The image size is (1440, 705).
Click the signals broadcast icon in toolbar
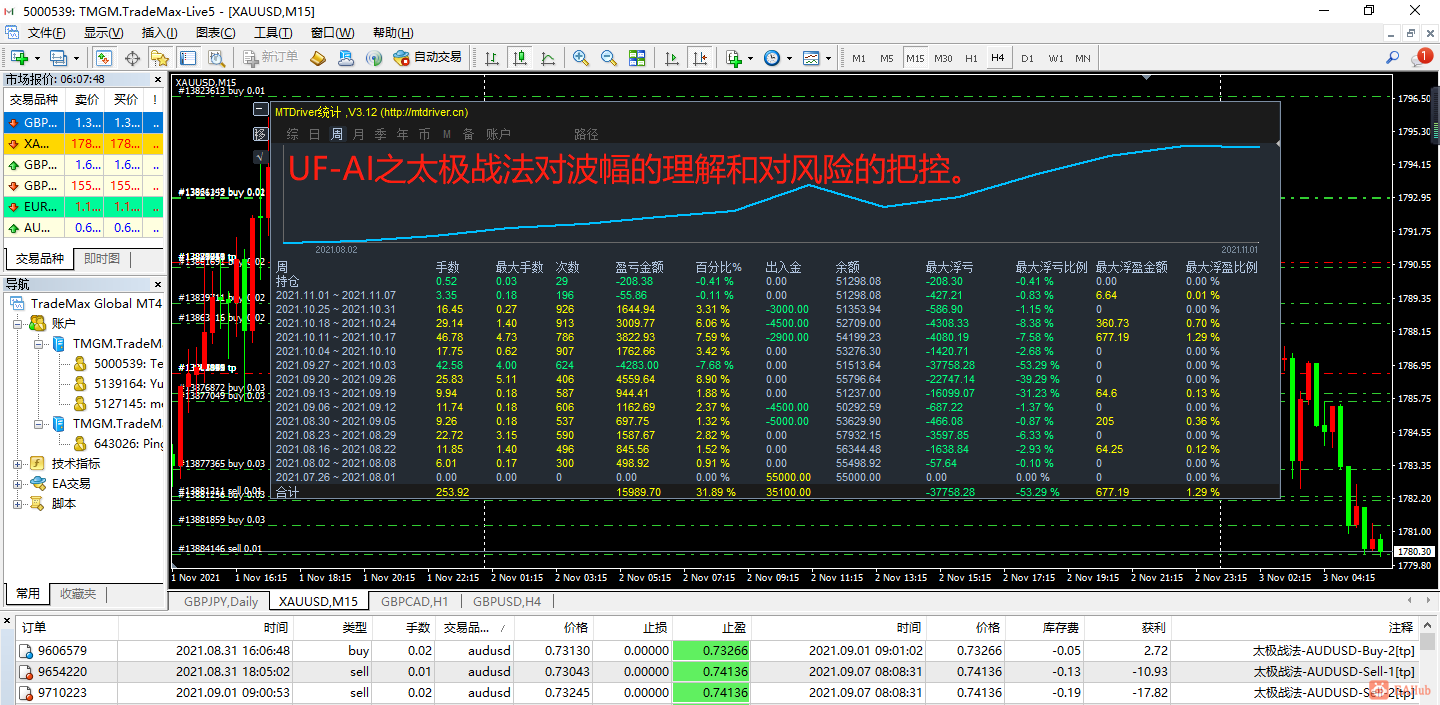point(374,58)
